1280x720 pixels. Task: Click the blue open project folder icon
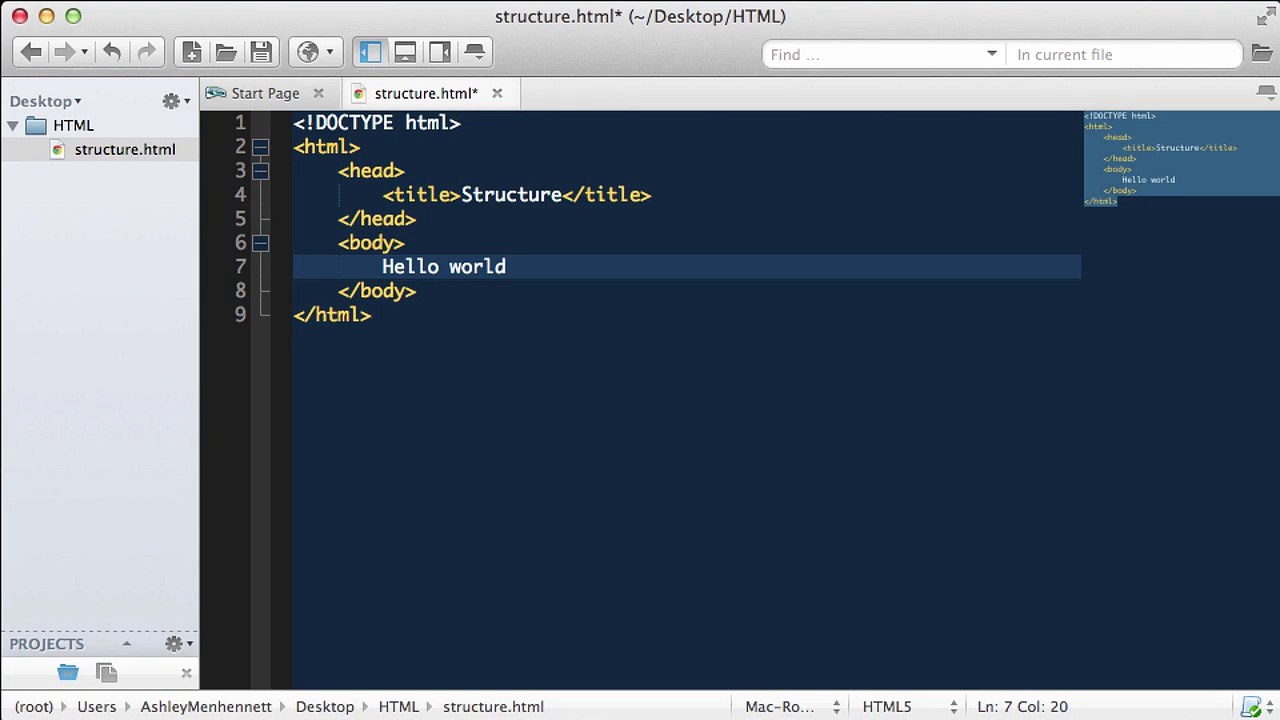[68, 673]
